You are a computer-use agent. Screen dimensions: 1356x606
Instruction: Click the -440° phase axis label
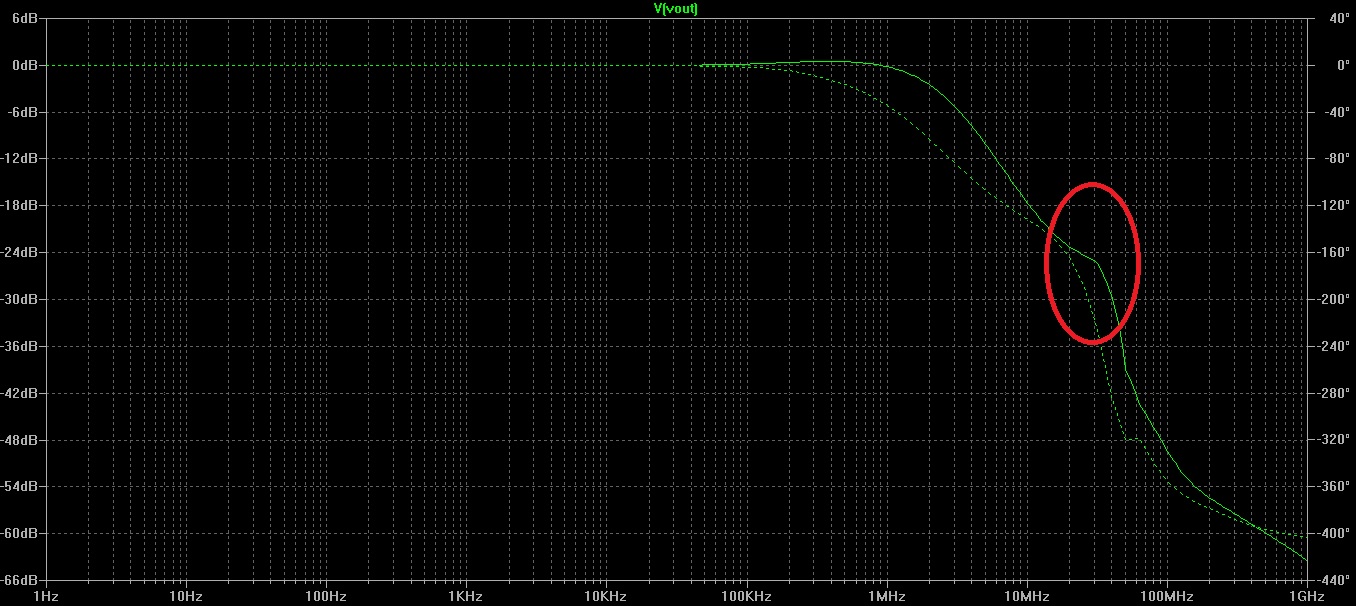1332,580
